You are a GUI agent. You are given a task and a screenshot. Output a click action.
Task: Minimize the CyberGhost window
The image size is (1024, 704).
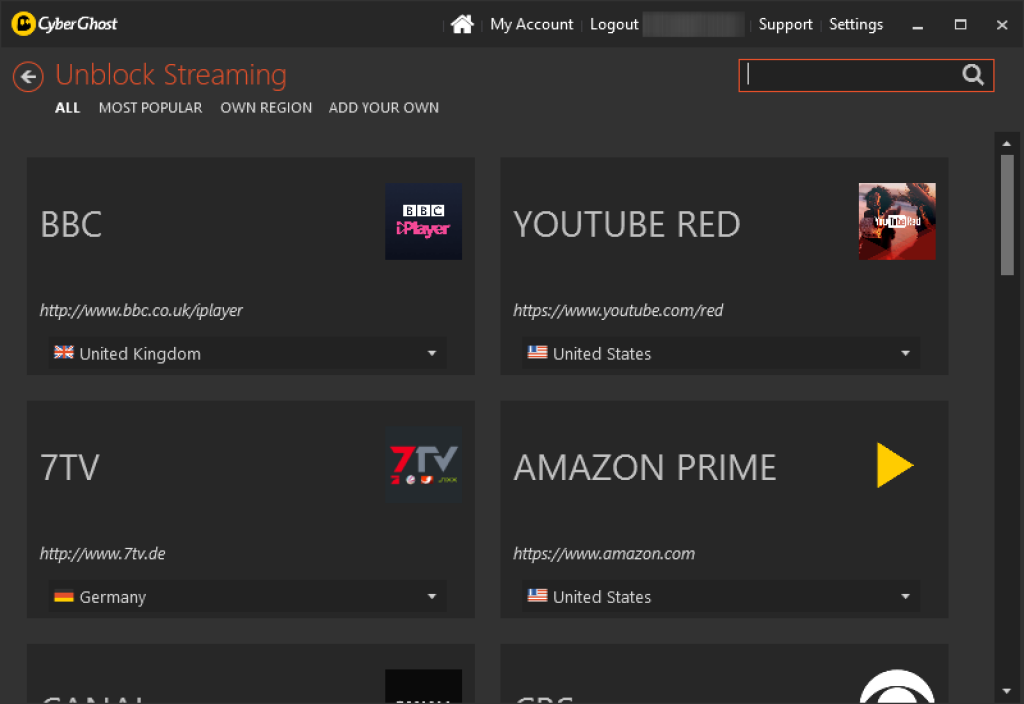click(918, 25)
